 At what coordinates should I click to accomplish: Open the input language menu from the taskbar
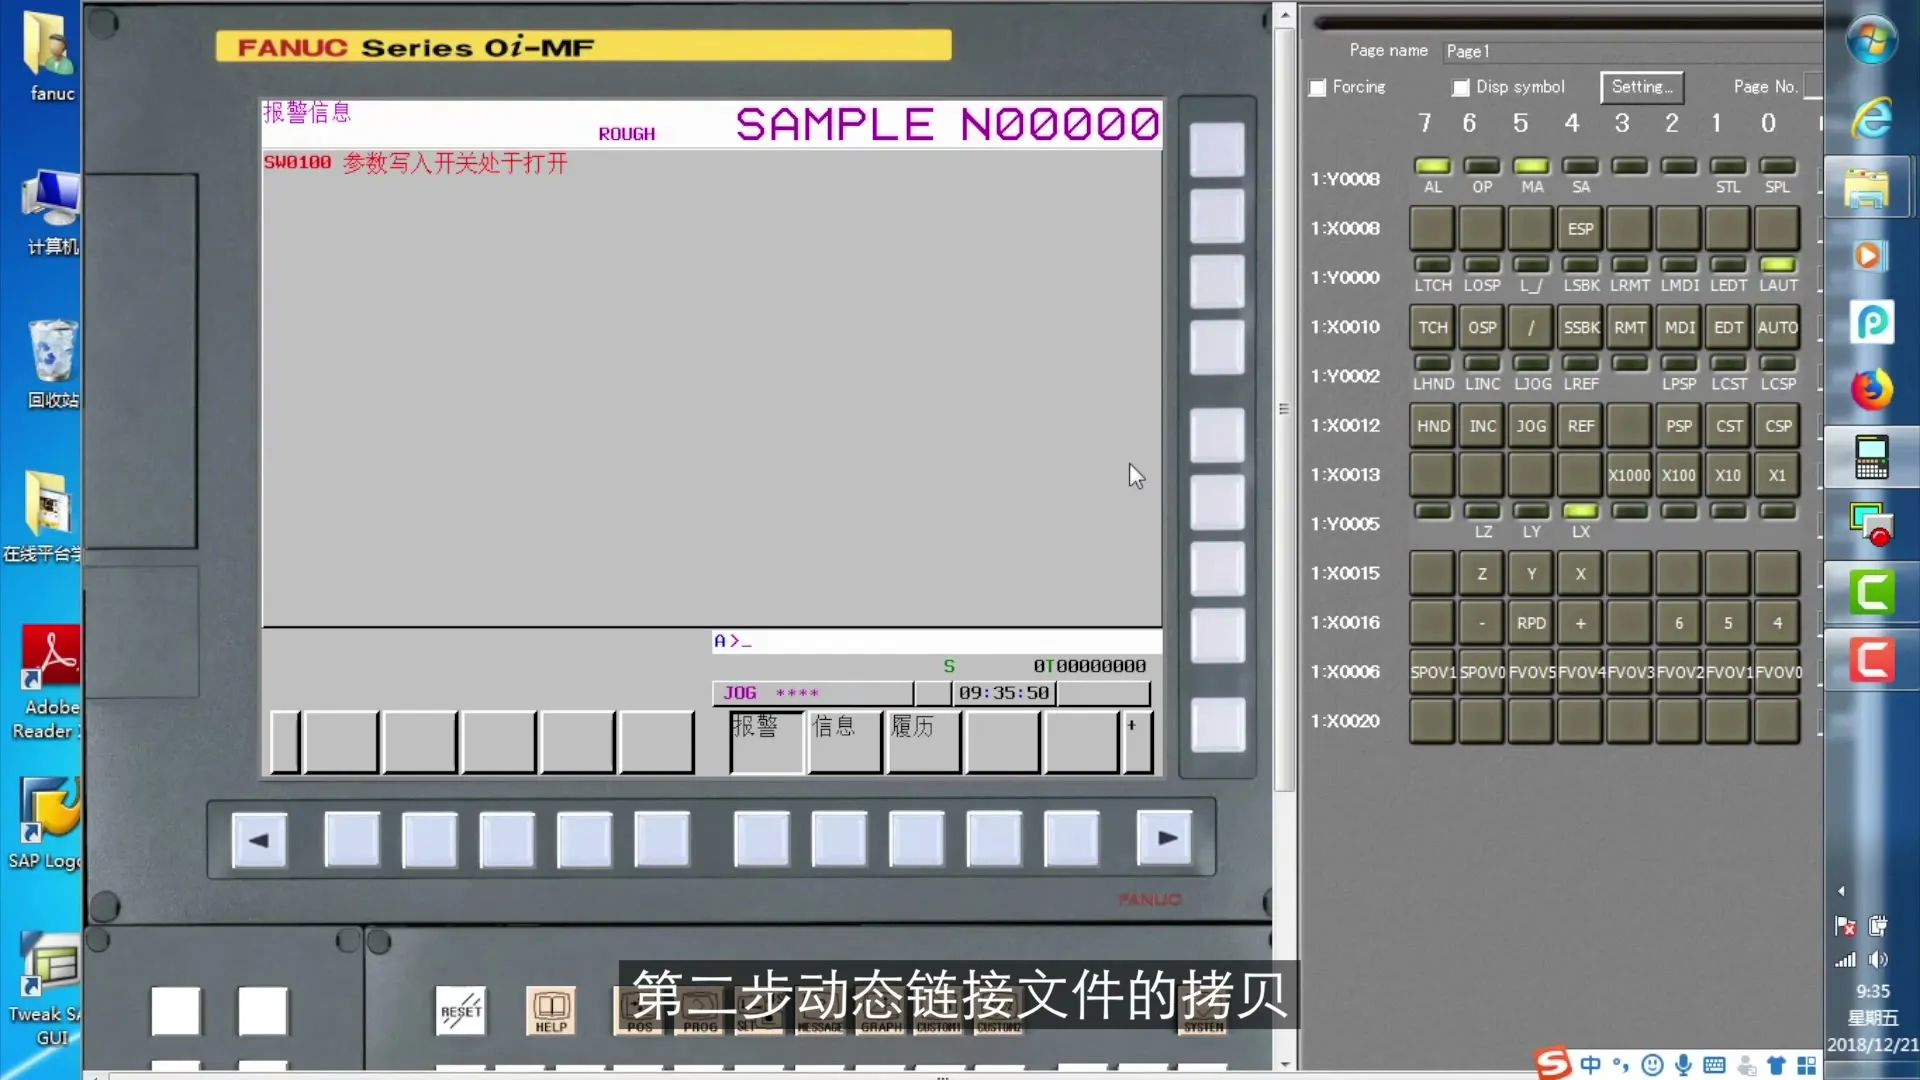[x=1592, y=1066]
